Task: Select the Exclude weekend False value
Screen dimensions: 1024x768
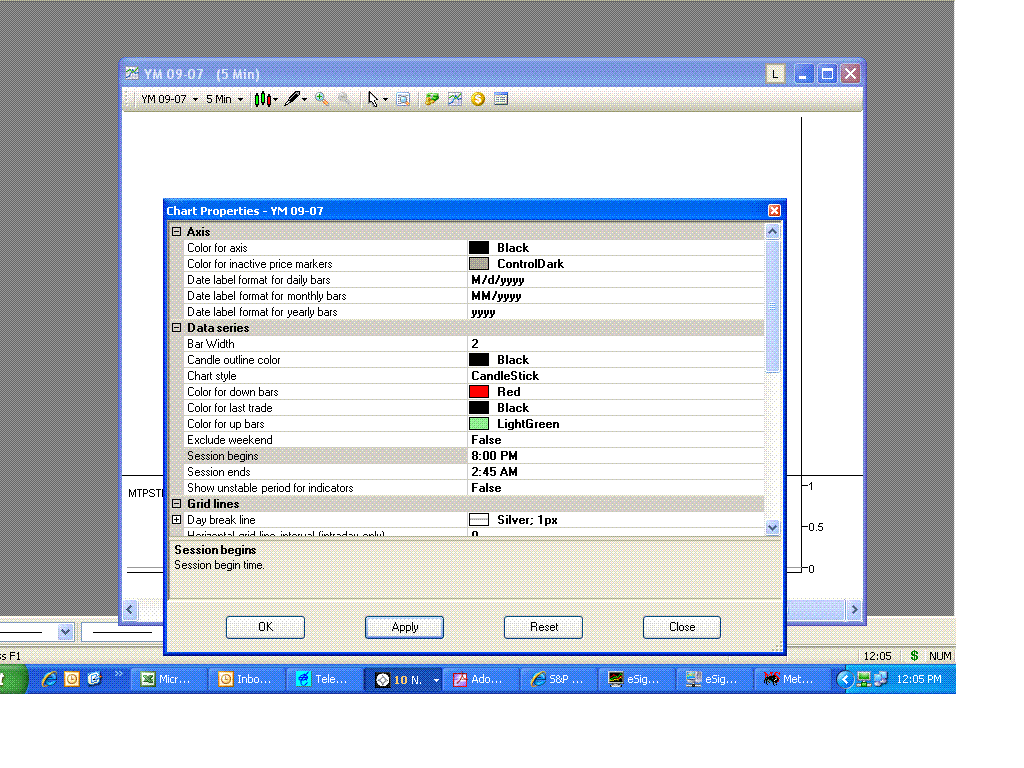Action: click(x=616, y=440)
